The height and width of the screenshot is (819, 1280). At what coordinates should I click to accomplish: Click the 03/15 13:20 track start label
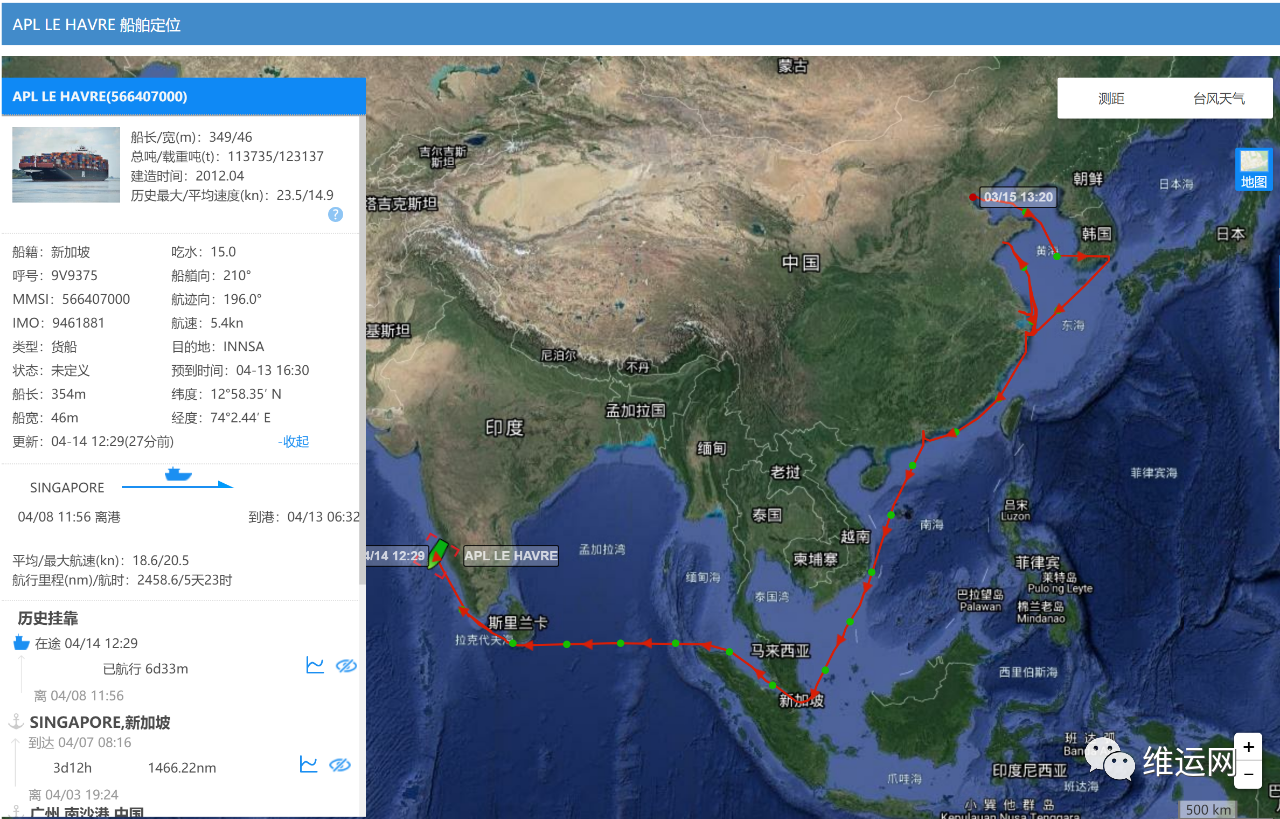(x=1018, y=197)
